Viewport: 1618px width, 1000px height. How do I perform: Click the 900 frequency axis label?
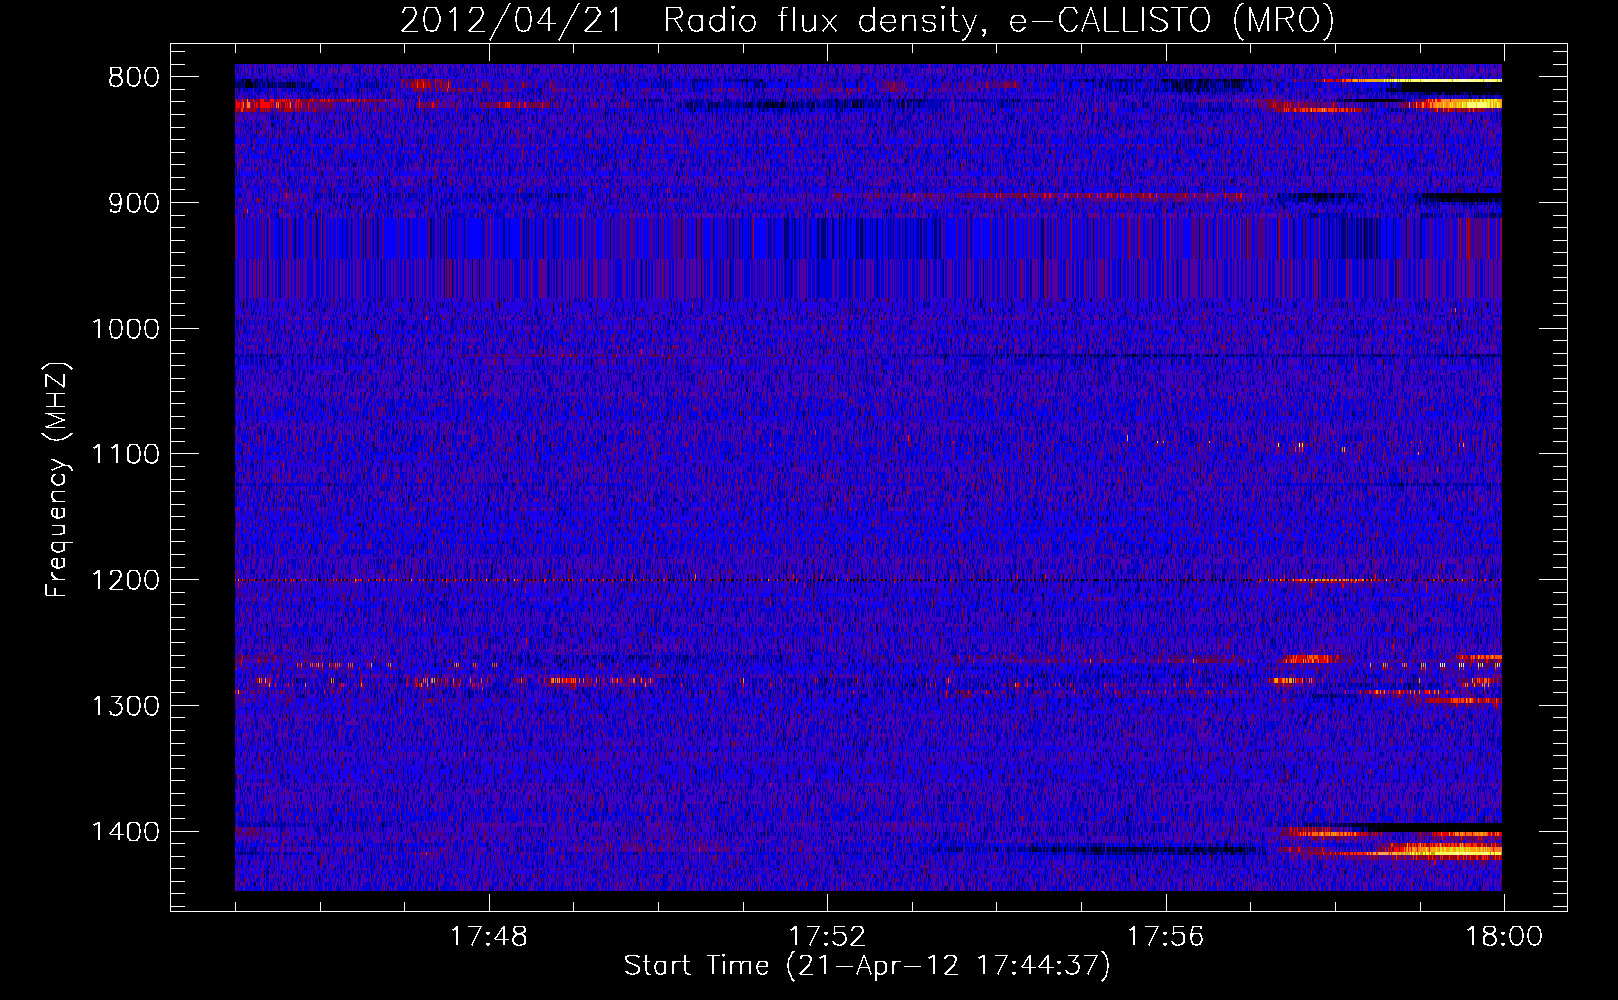click(133, 203)
